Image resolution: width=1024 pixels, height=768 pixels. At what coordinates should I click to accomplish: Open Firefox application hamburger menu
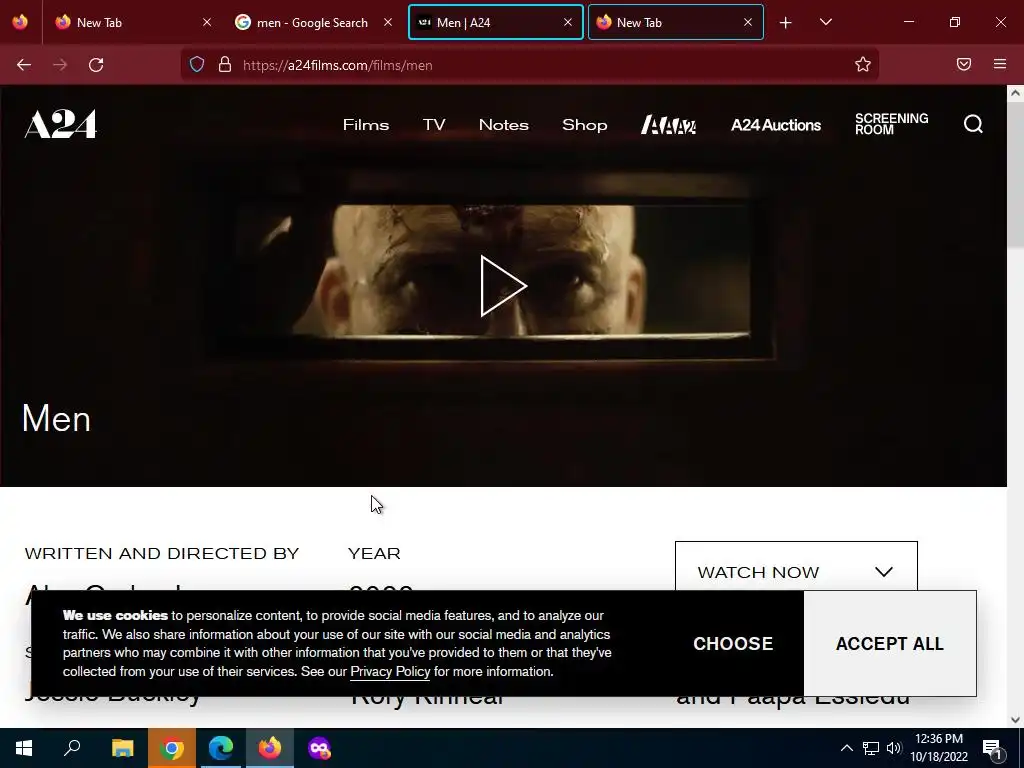[1000, 64]
